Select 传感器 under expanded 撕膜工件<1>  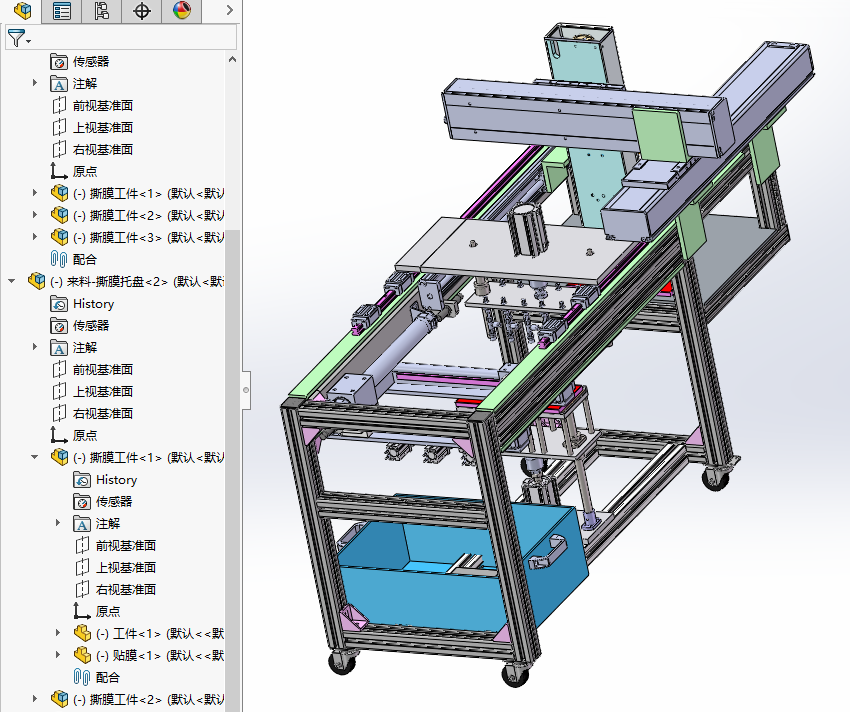102,502
